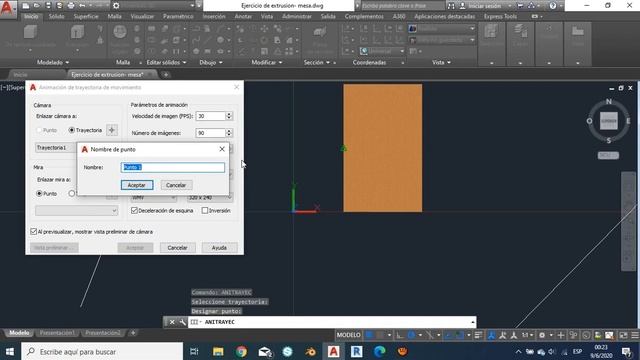Open Google Chrome from the taskbar
The height and width of the screenshot is (360, 640).
coord(241,351)
